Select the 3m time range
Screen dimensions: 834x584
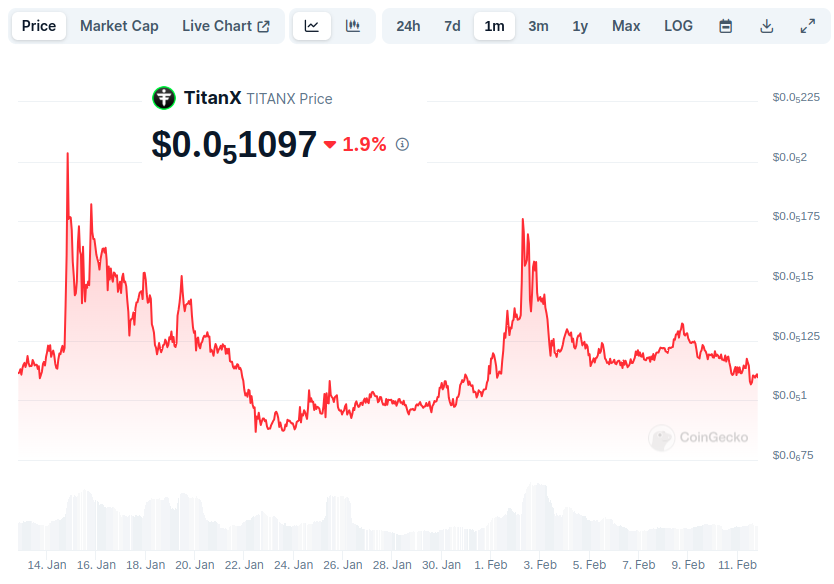[538, 26]
